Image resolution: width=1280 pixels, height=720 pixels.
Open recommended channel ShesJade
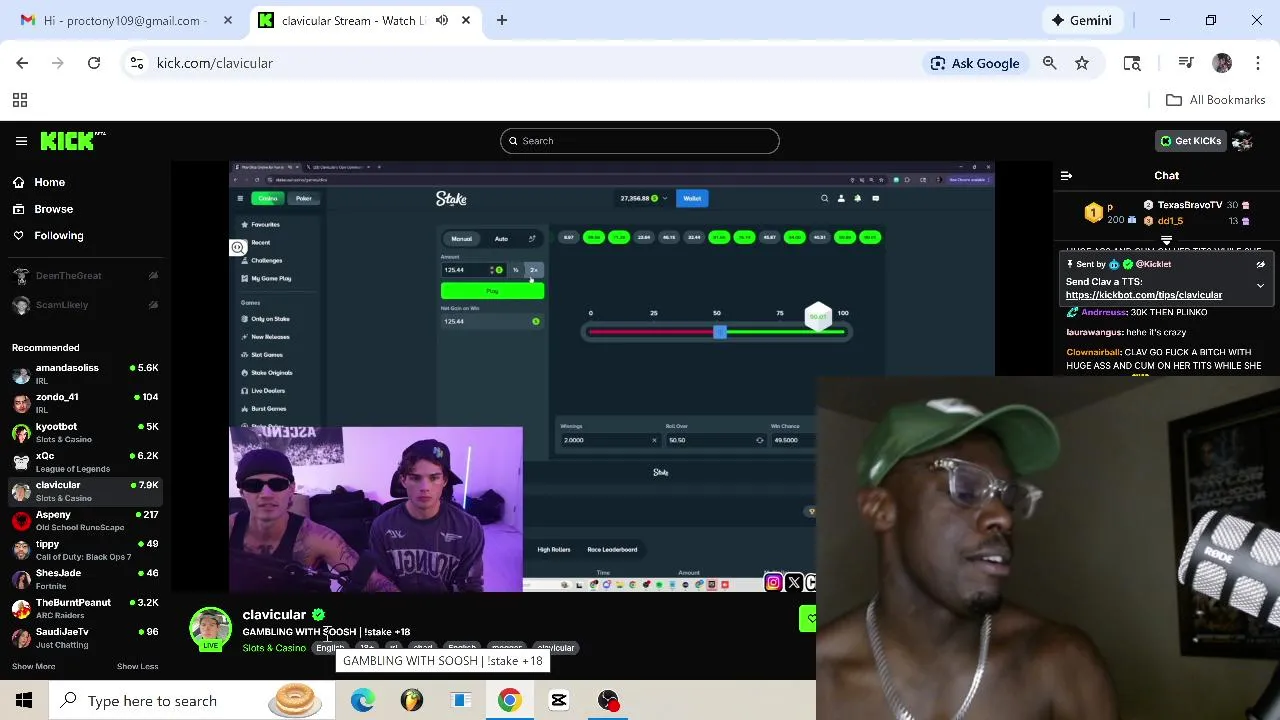85,579
